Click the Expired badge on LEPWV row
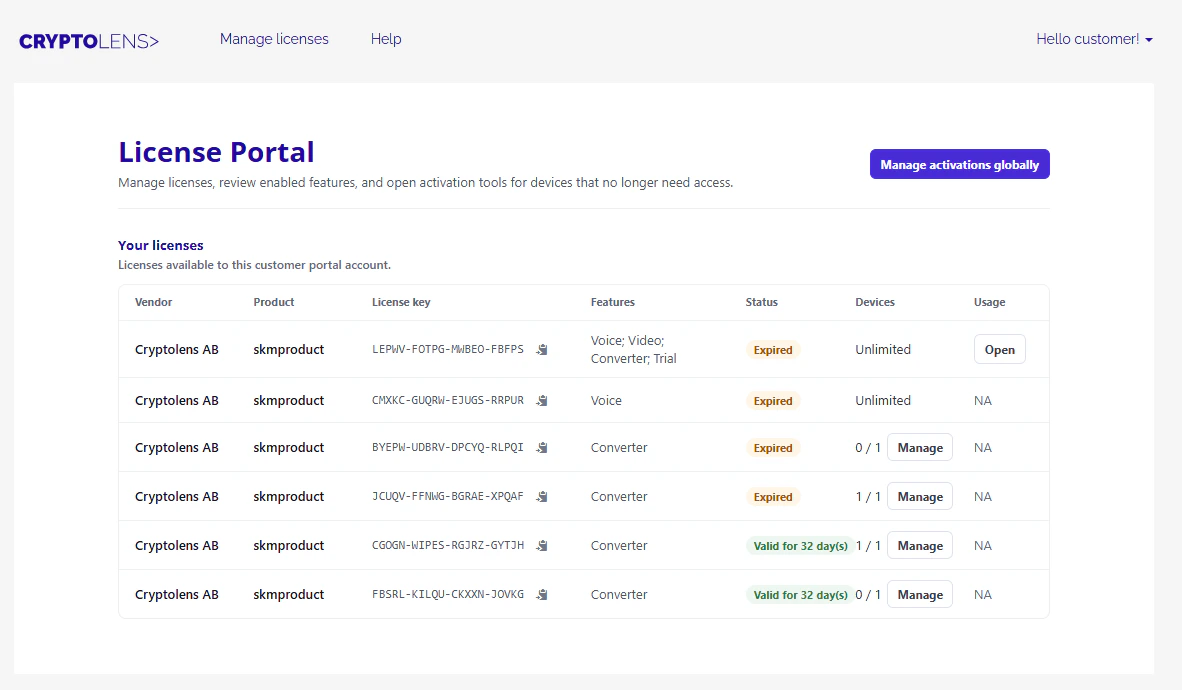The image size is (1182, 690). (x=773, y=350)
